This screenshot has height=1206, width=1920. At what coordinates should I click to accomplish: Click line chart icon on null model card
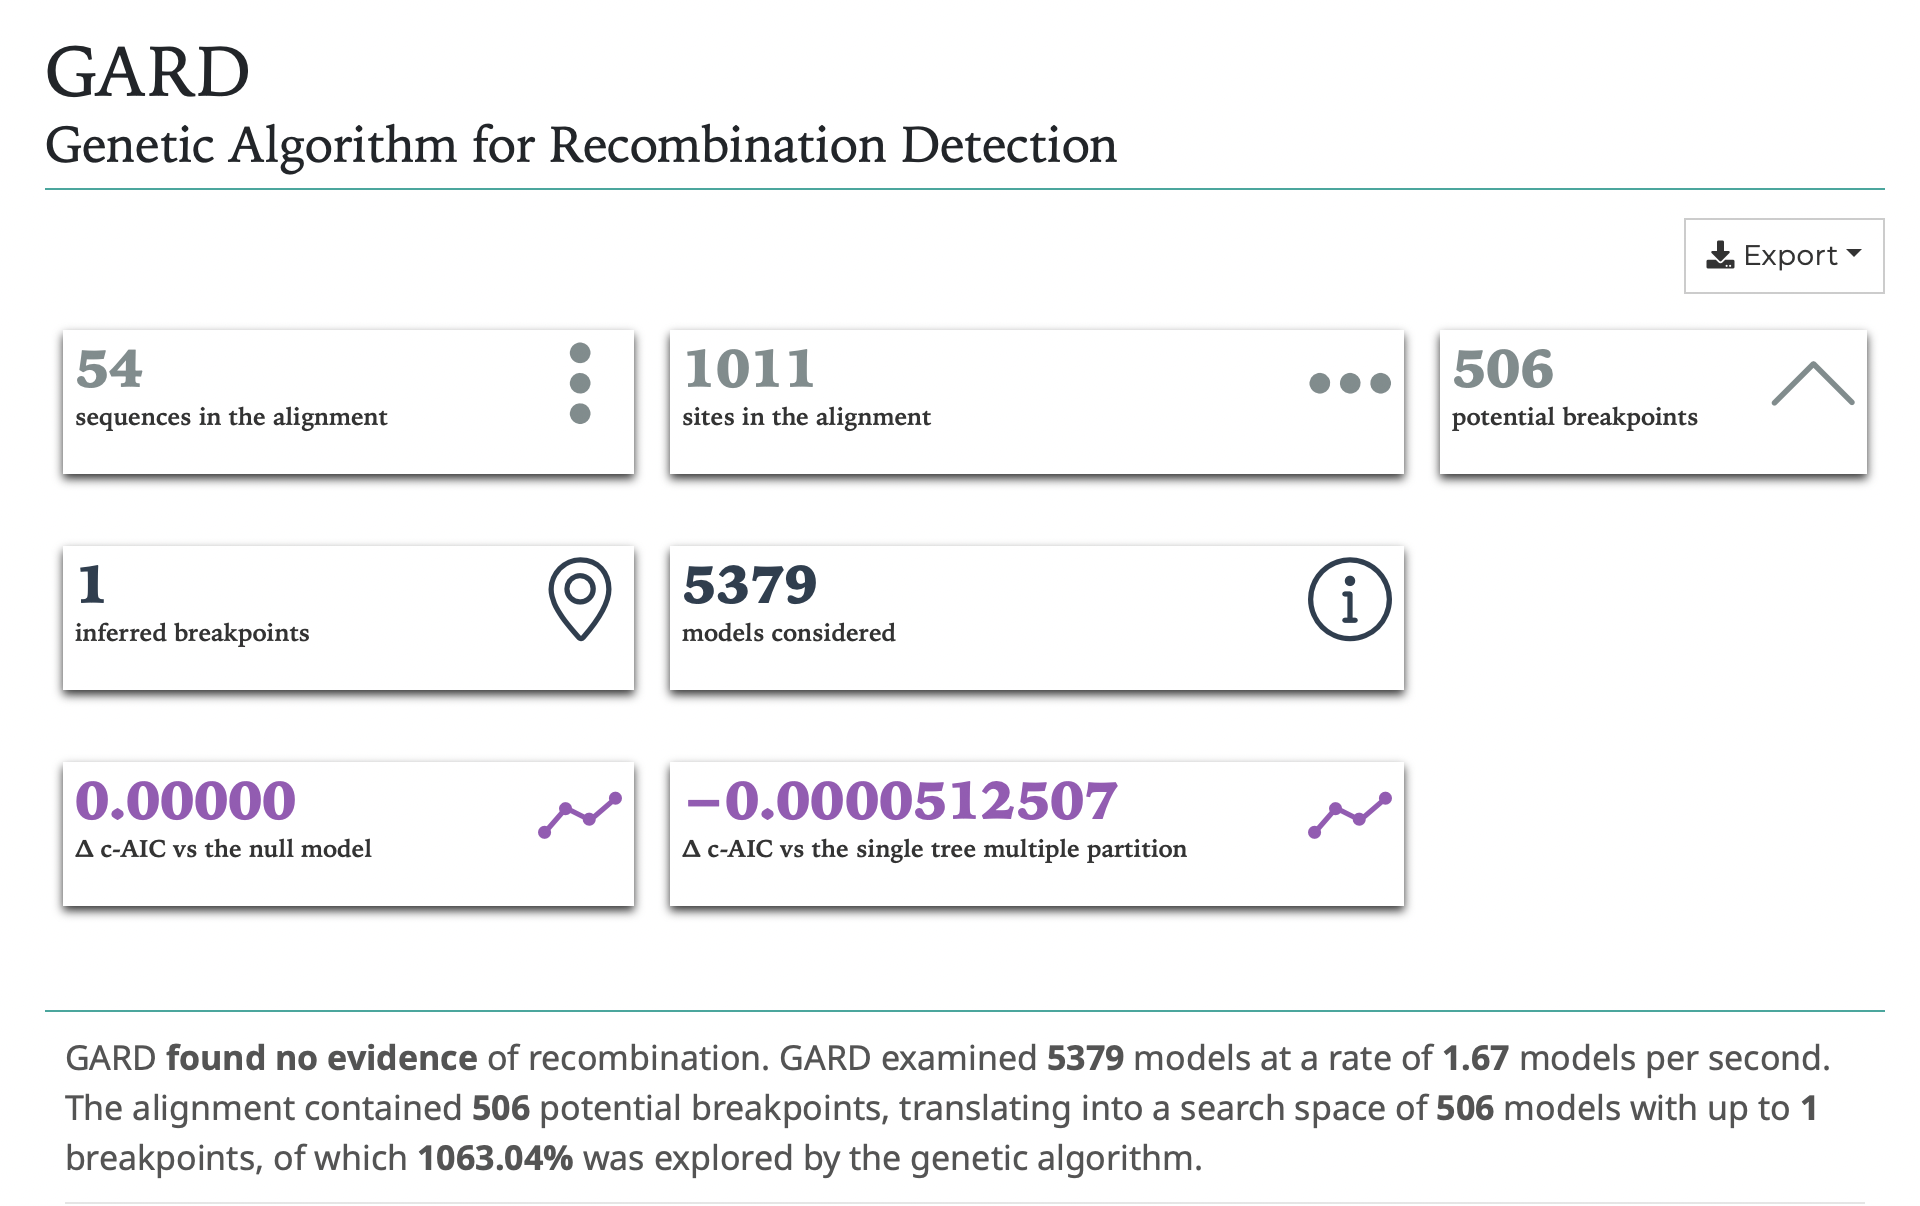tap(580, 815)
